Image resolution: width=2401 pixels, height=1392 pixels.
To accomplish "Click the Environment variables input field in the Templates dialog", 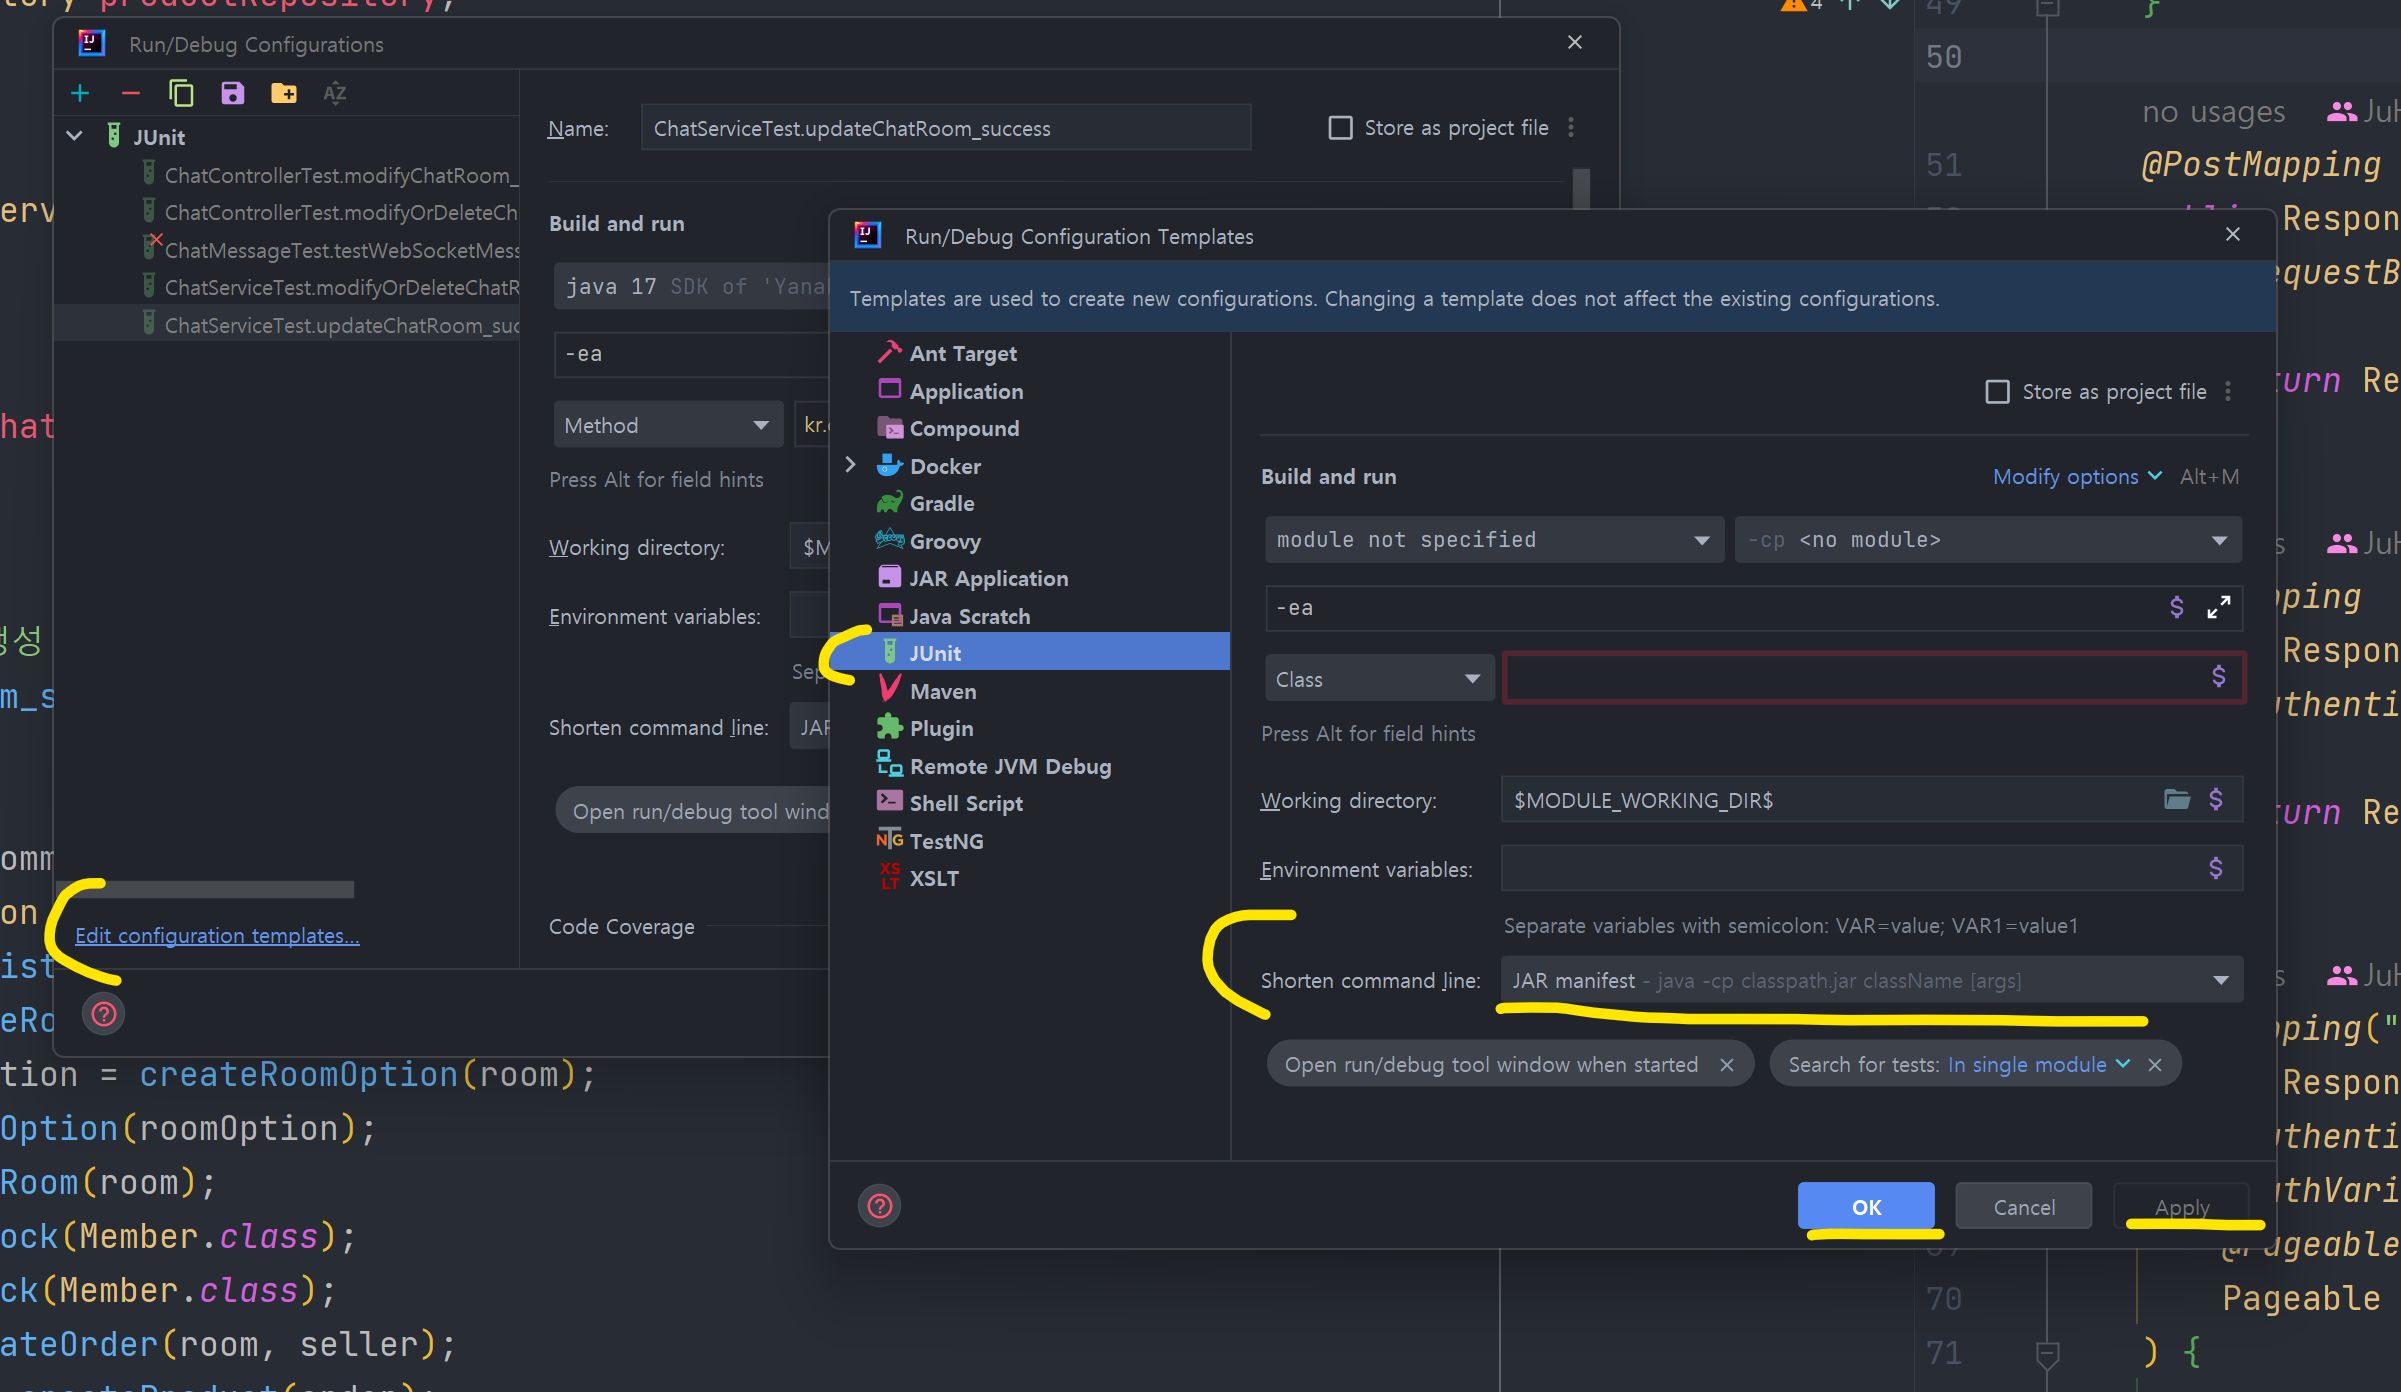I will (1850, 869).
